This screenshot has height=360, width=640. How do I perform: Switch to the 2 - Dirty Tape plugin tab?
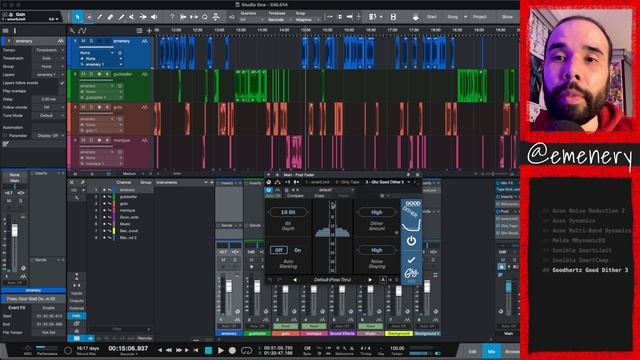click(347, 182)
